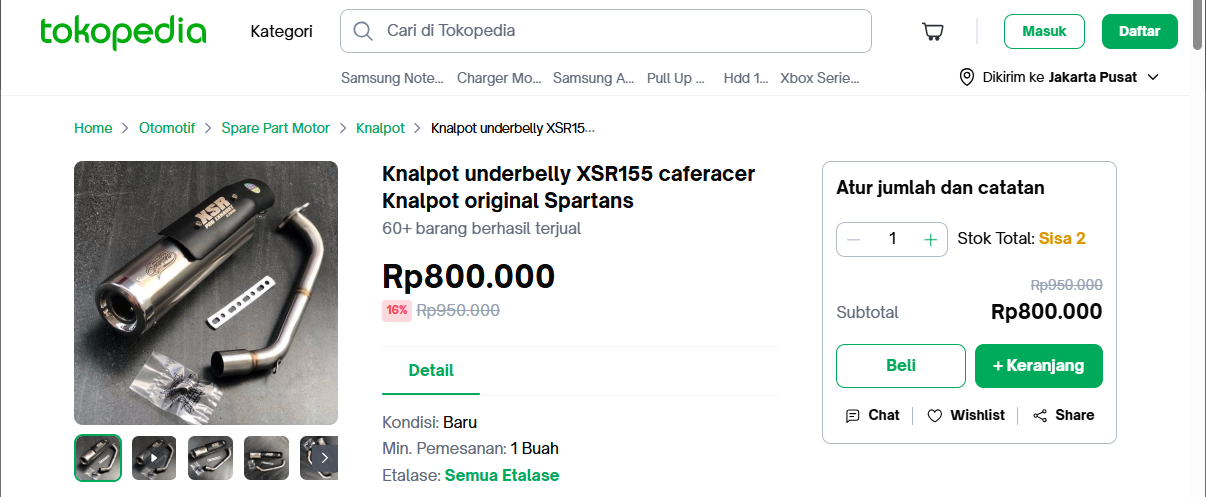Decrease quantity with the minus icon

tap(853, 239)
